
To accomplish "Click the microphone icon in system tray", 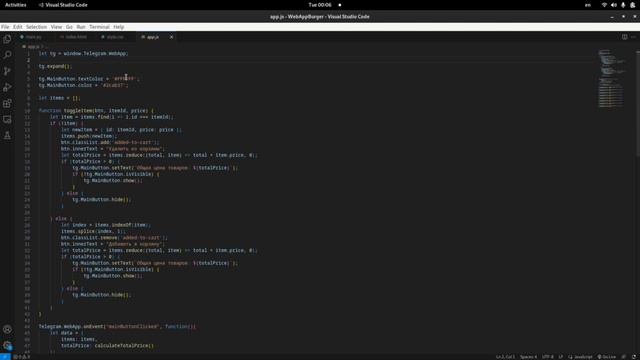I will click(623, 5).
